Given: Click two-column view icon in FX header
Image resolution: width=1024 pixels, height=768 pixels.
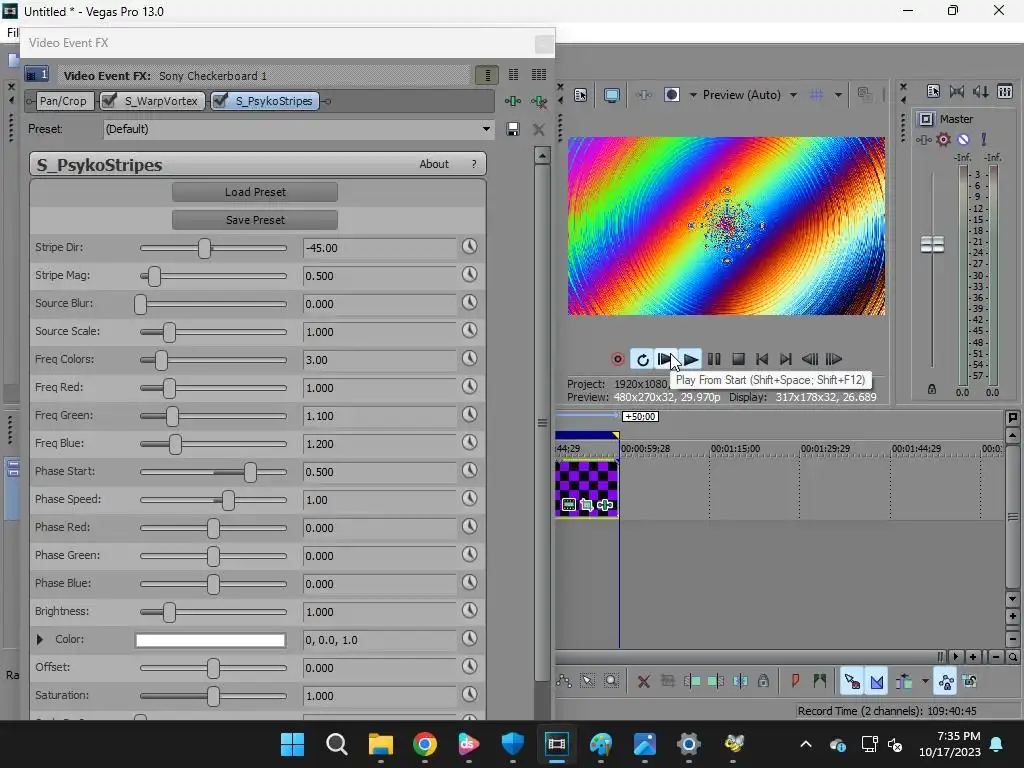Looking at the screenshot, I should [513, 75].
